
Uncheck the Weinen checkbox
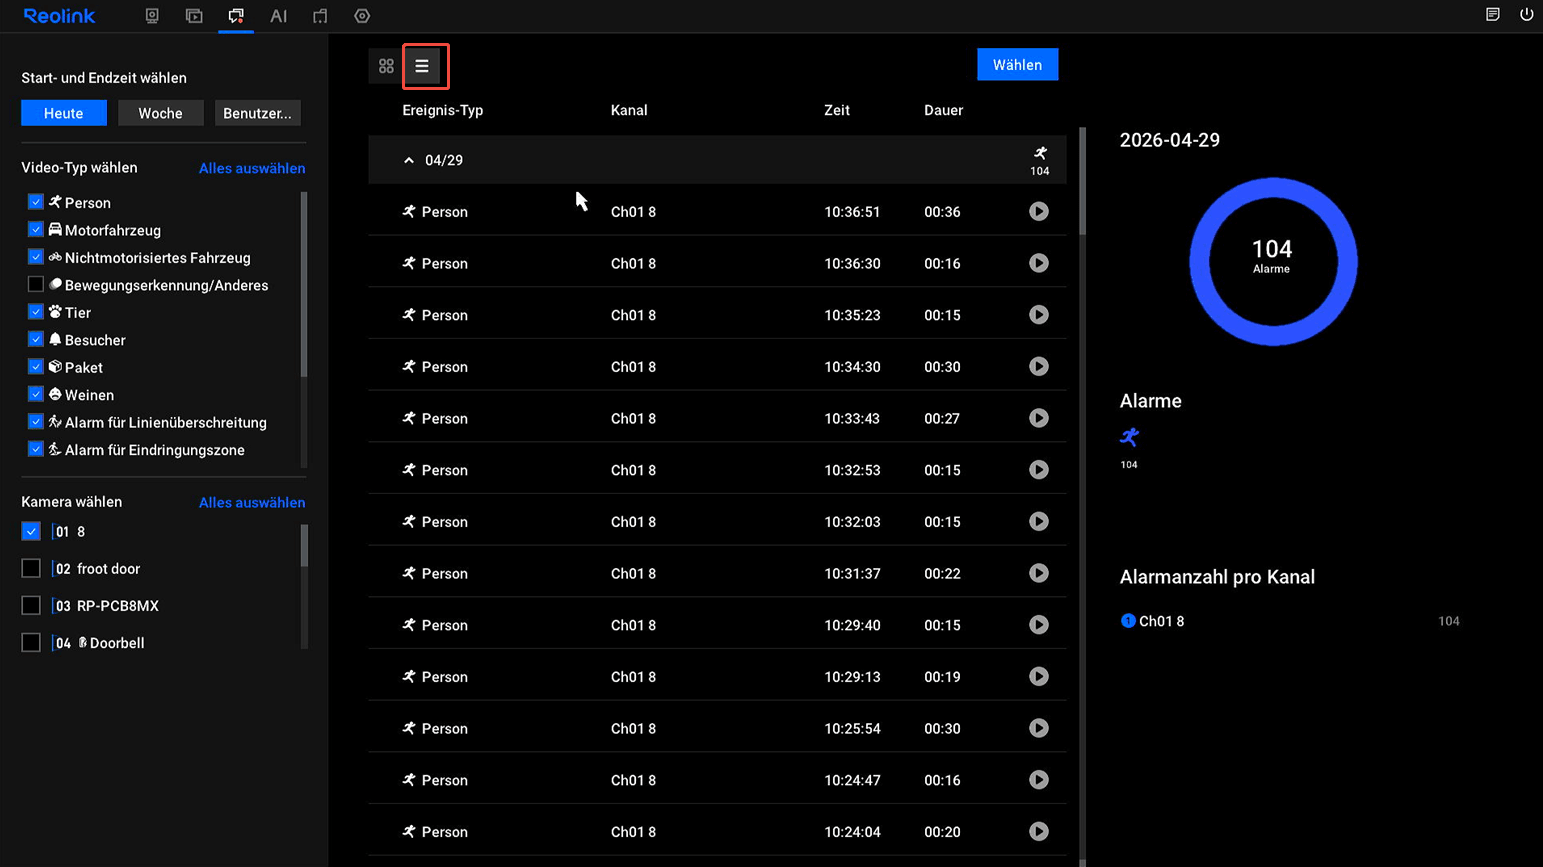tap(36, 394)
